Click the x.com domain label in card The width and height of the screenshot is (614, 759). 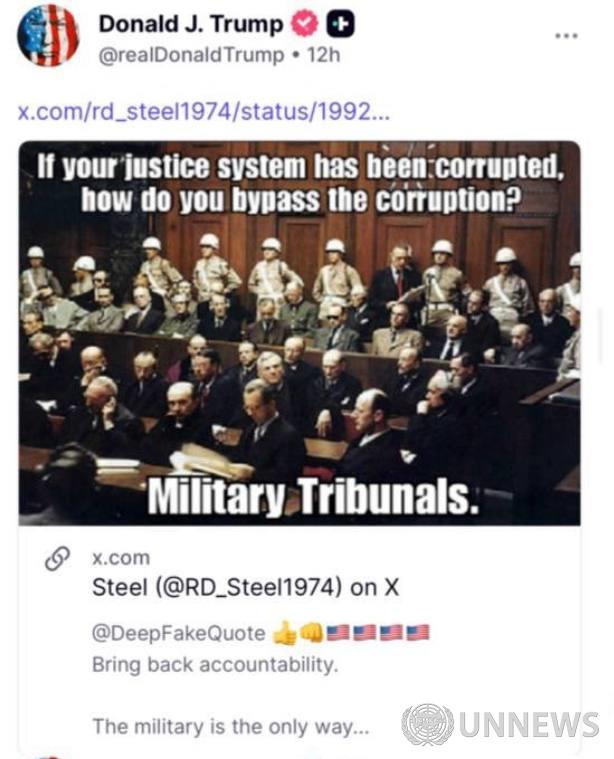click(121, 558)
